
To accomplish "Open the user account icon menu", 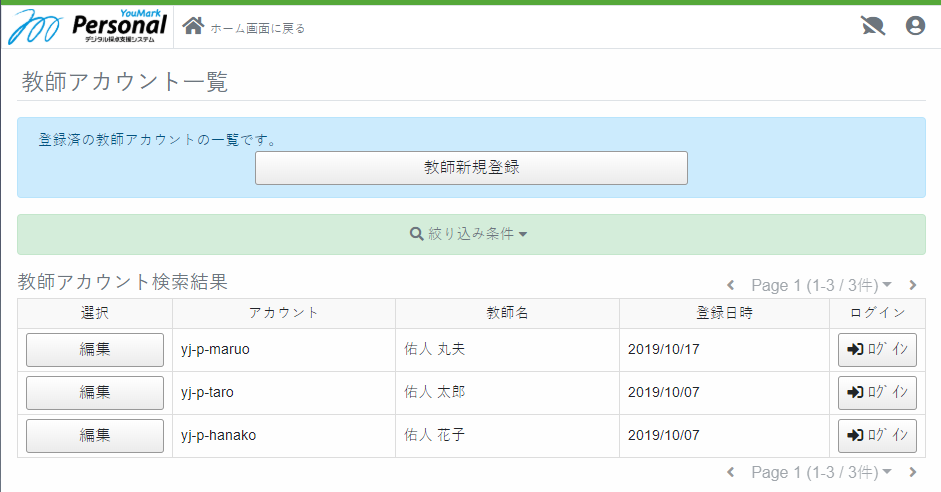I will coord(915,26).
